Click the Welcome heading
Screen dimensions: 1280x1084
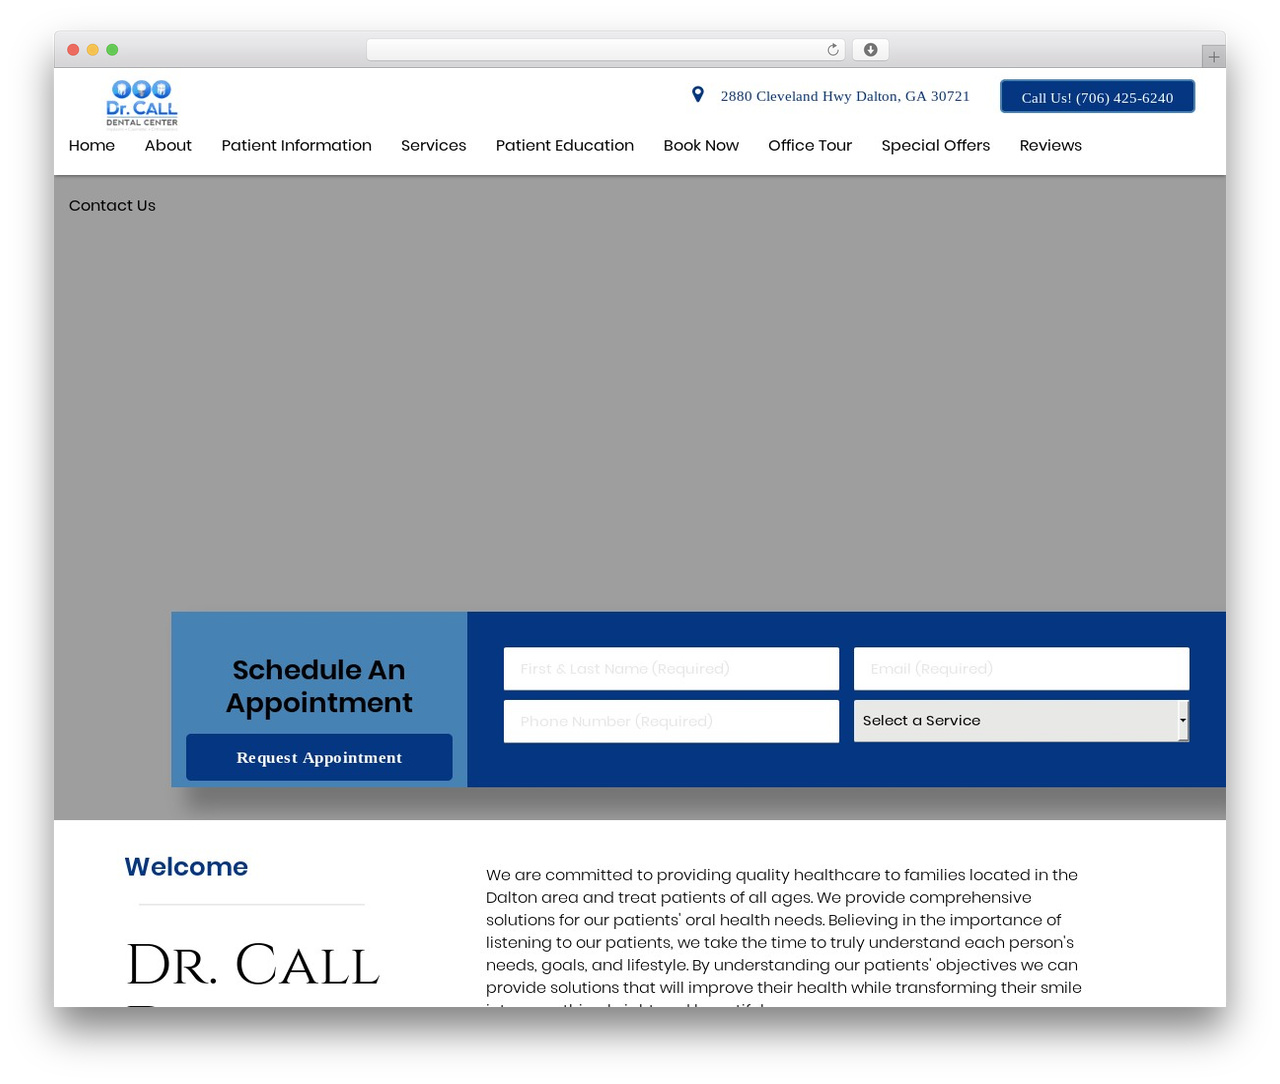(186, 867)
